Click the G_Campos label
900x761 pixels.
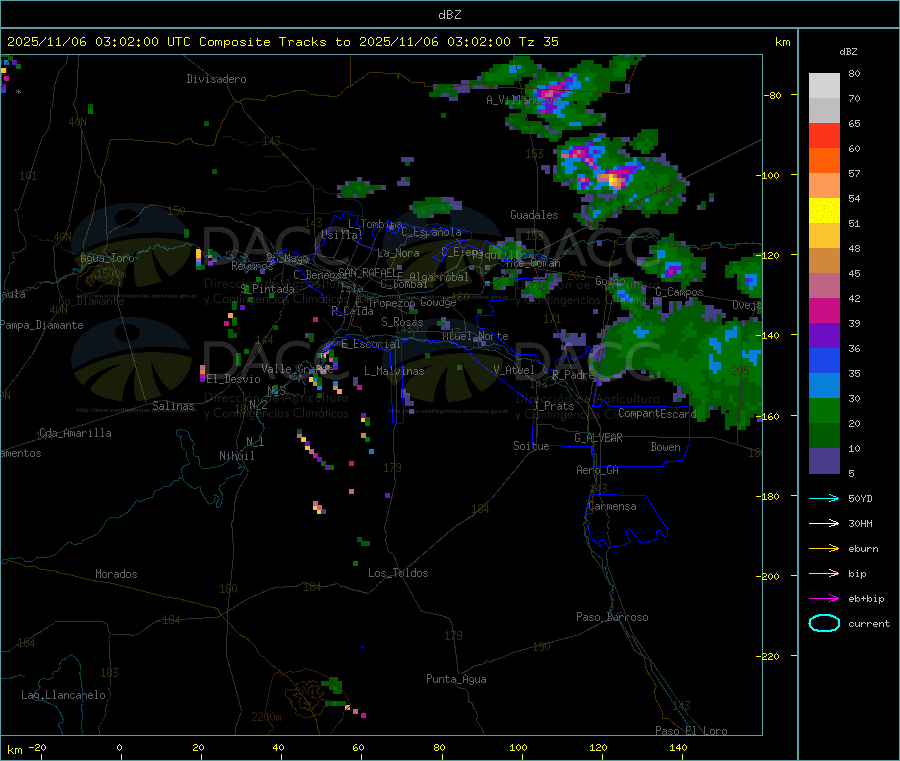pos(679,292)
